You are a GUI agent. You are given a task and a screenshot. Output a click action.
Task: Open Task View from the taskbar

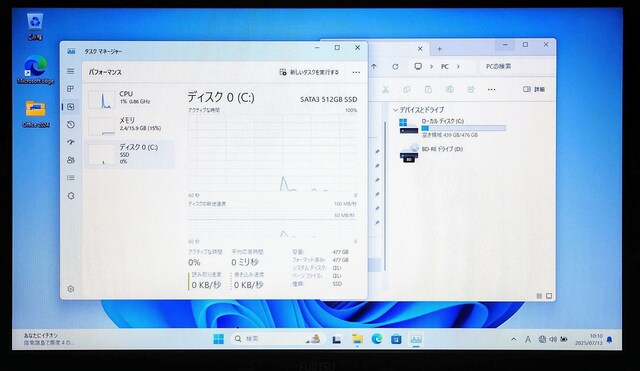coord(337,339)
